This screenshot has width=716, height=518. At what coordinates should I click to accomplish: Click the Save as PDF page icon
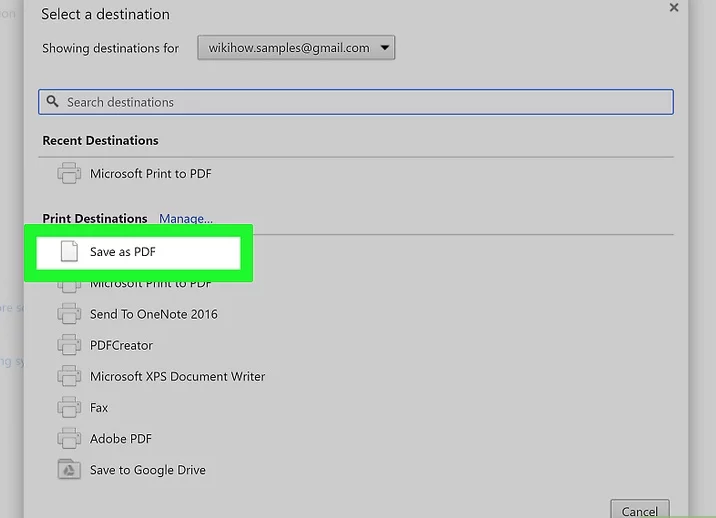coord(69,252)
